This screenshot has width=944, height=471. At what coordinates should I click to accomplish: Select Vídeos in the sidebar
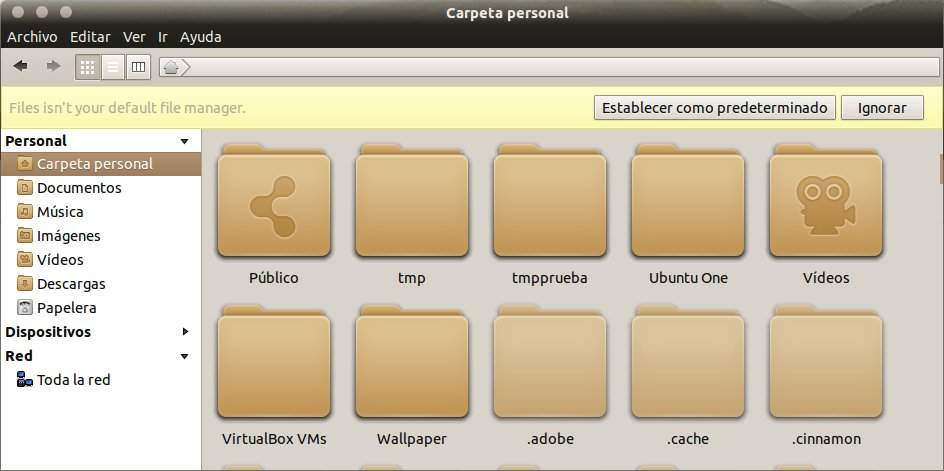[101, 260]
